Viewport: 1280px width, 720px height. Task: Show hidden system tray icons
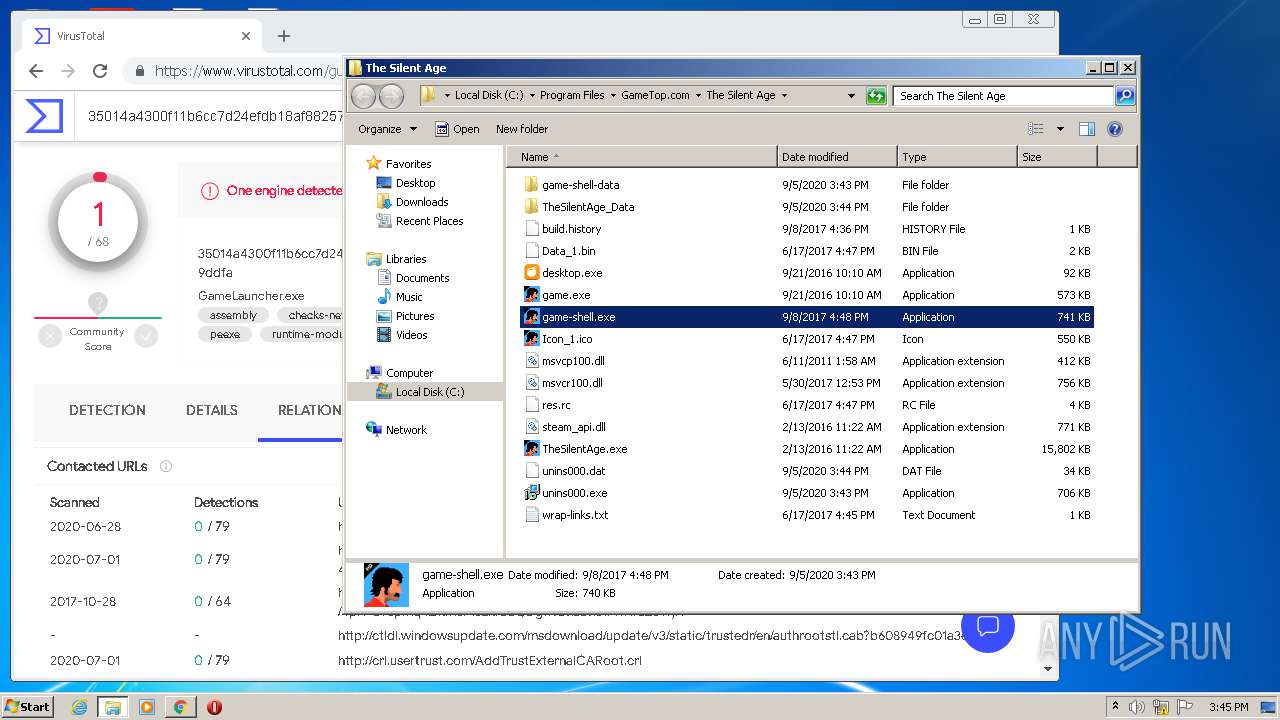tap(1115, 706)
